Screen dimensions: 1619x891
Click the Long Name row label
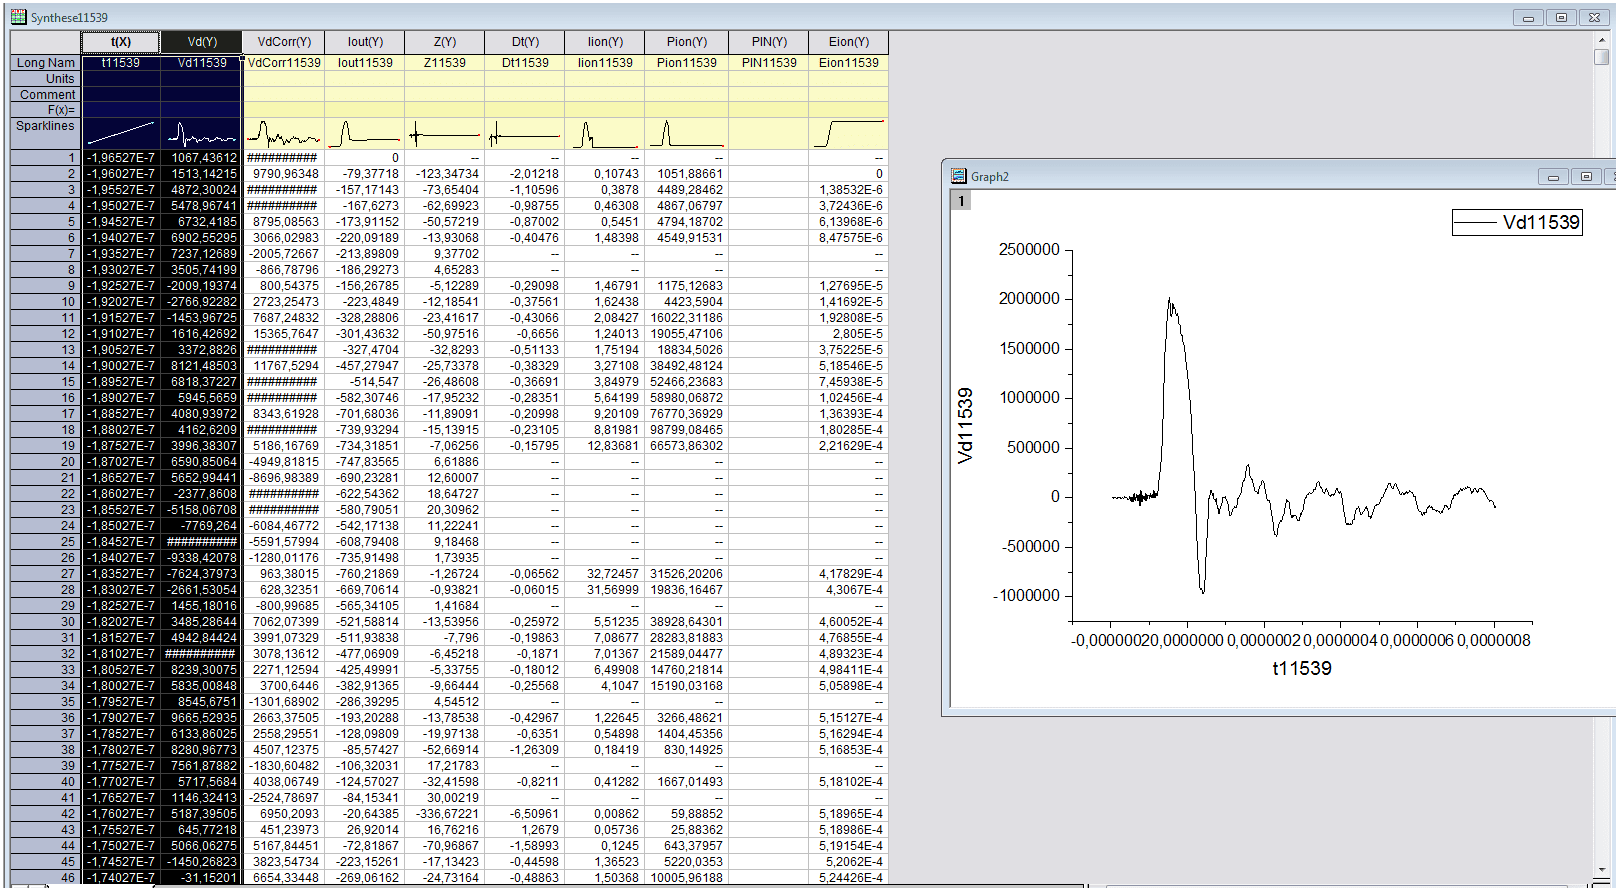46,62
